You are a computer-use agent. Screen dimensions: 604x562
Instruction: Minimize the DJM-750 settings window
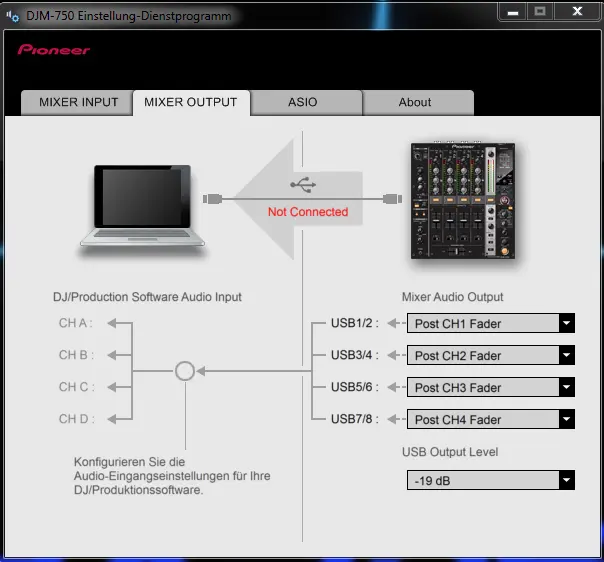[514, 12]
